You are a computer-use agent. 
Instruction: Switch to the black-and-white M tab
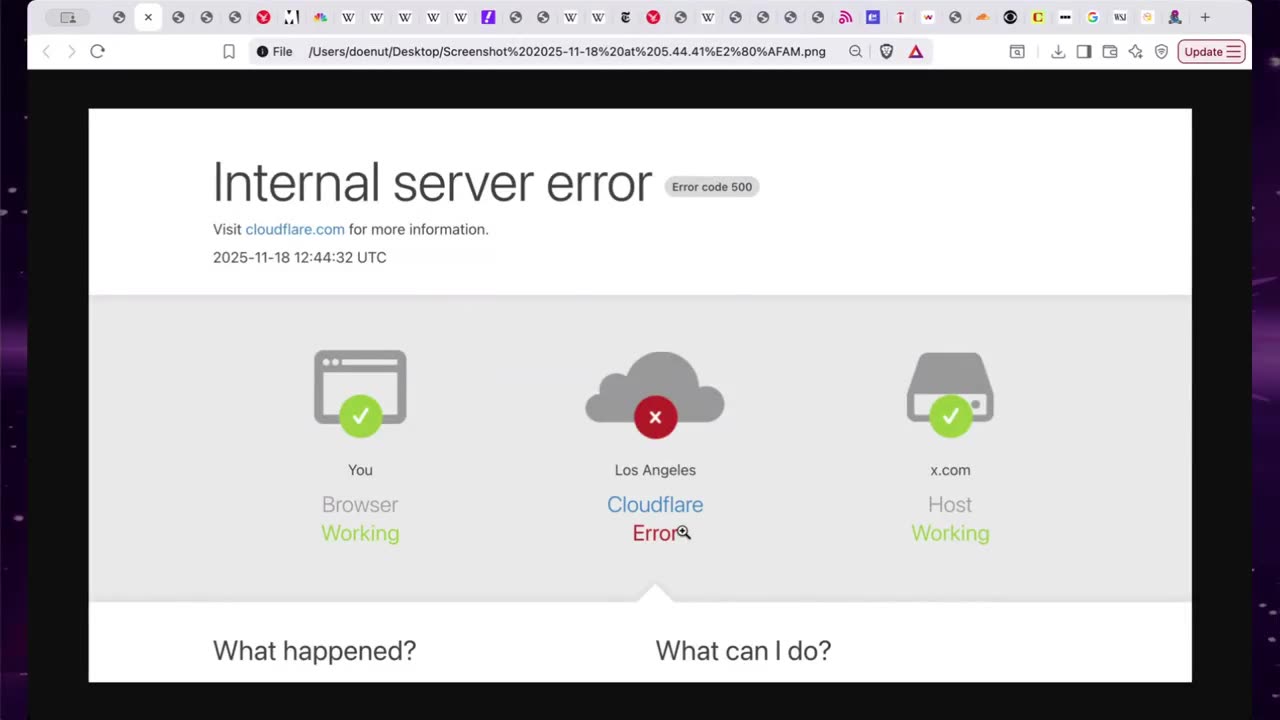tap(292, 17)
